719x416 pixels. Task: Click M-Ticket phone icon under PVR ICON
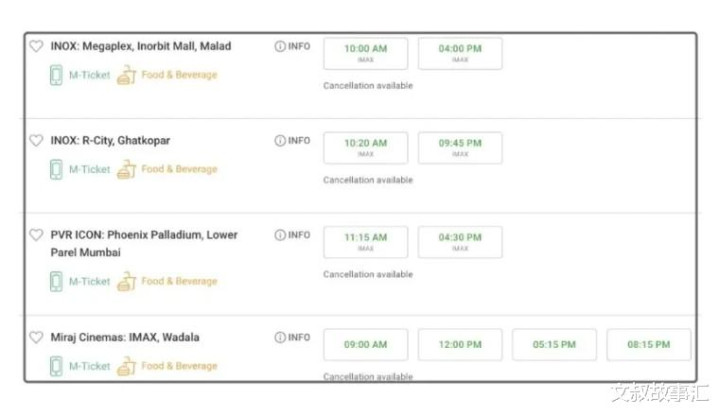pos(56,282)
